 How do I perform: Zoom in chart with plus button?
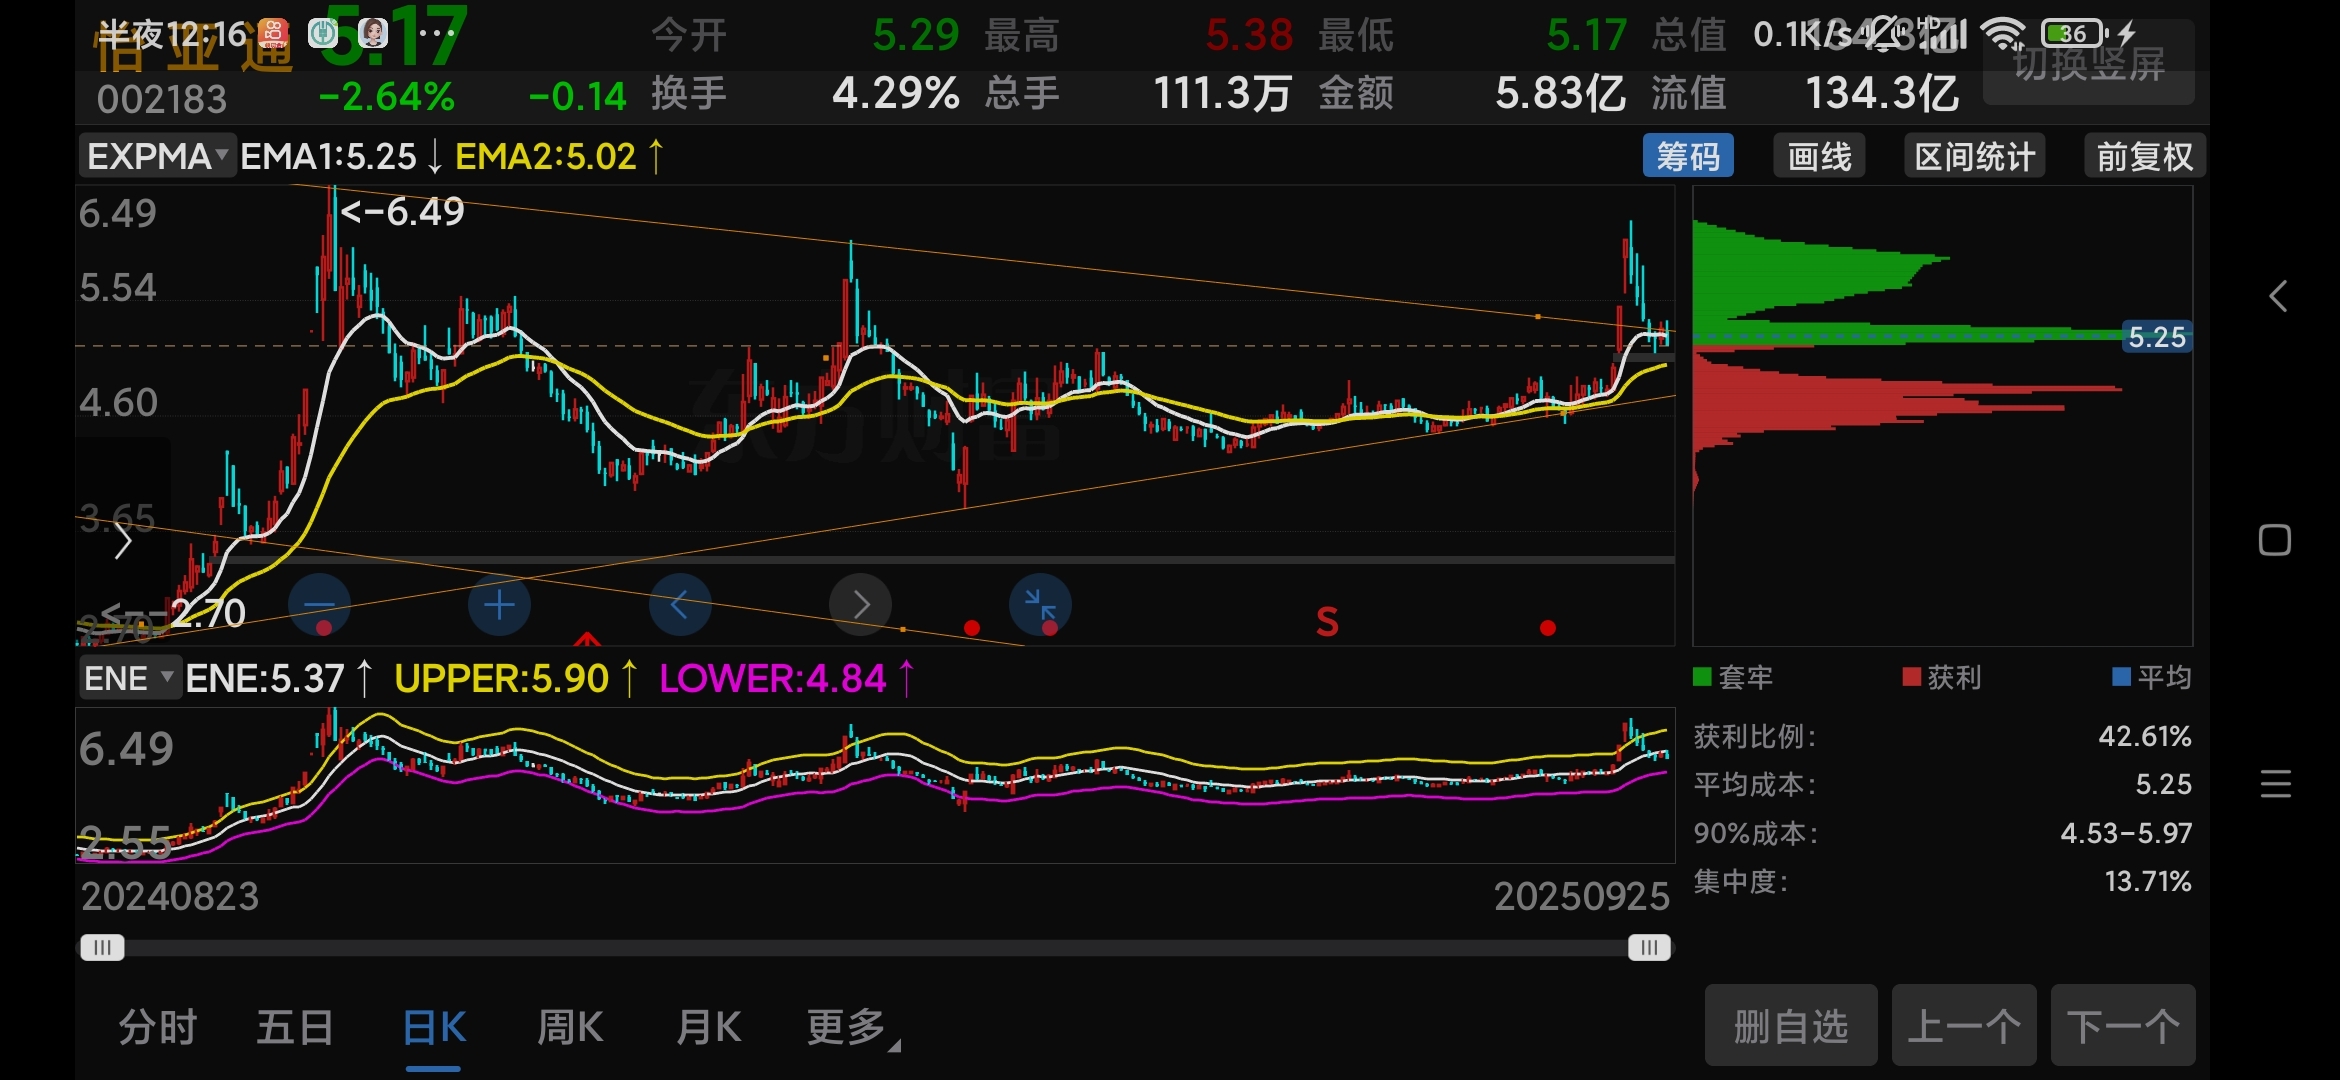coord(499,605)
